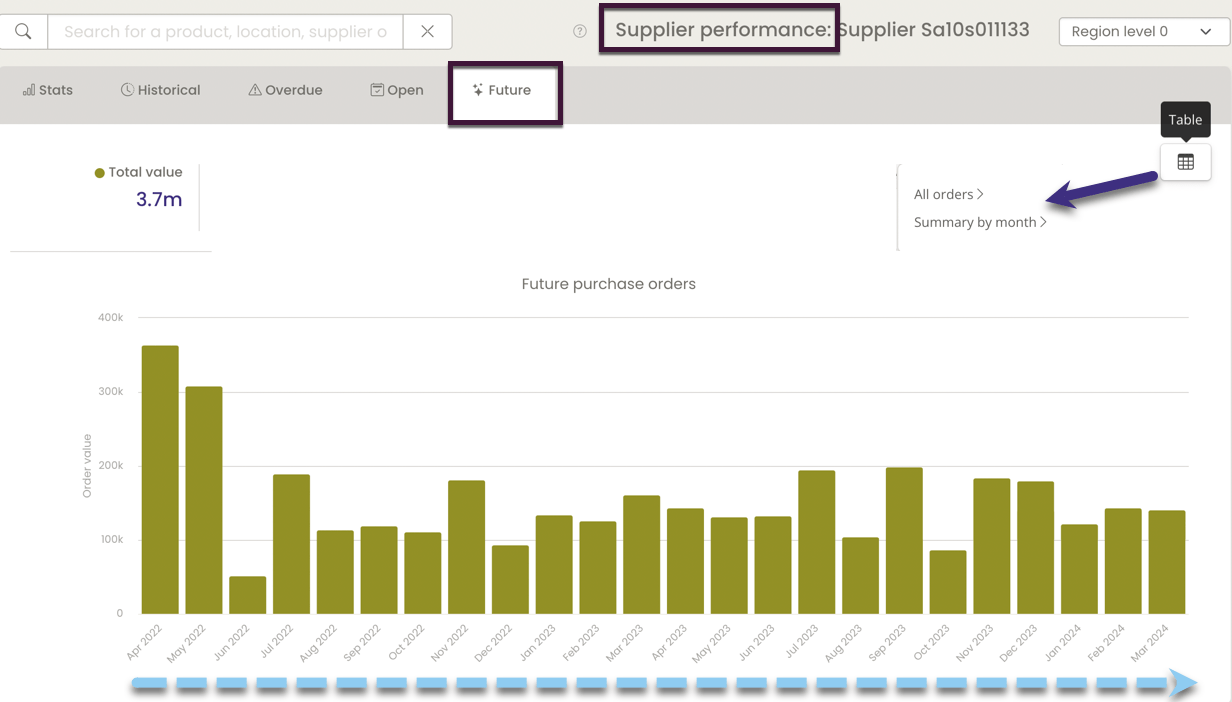Click the Sep 2023 bar
The image size is (1232, 702).
tap(904, 541)
